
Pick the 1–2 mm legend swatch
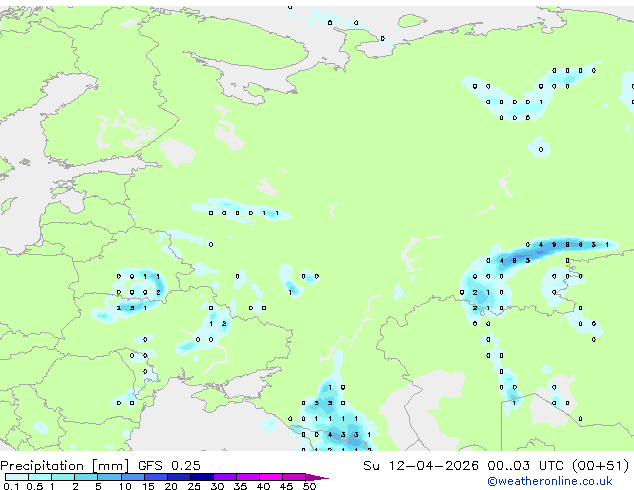(63, 477)
